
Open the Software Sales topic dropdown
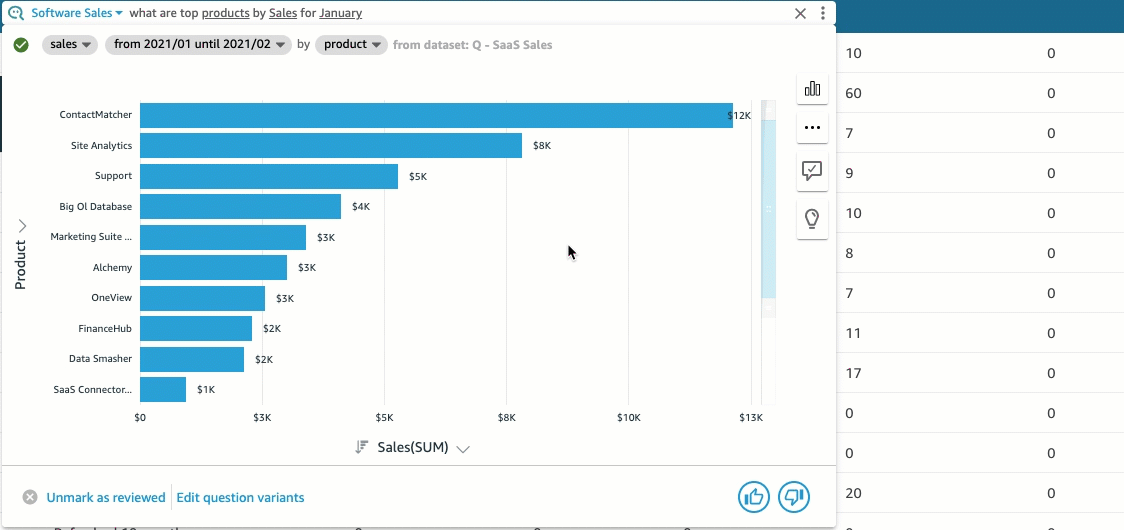point(77,13)
